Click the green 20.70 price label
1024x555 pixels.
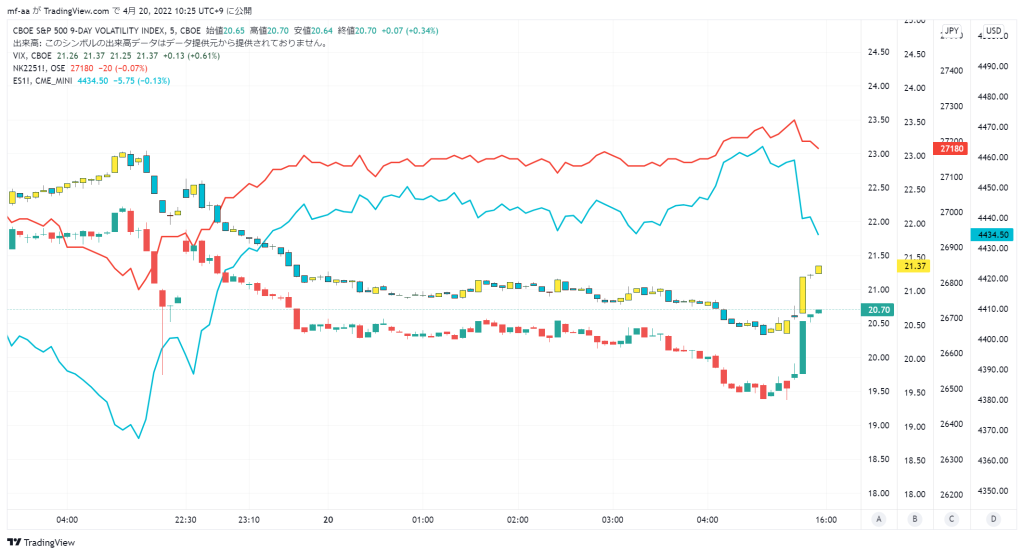coord(878,309)
